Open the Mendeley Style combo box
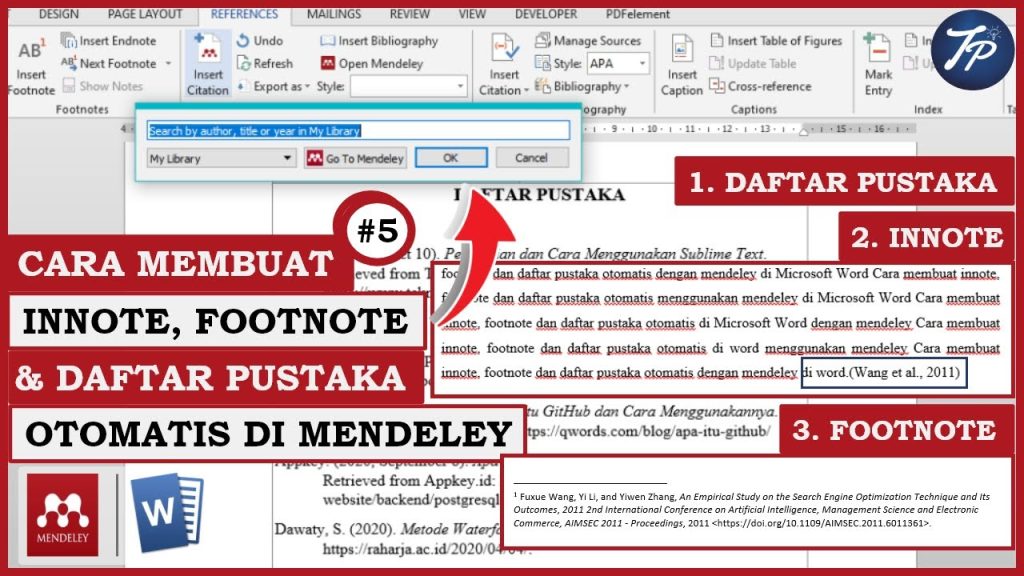The height and width of the screenshot is (576, 1024). coord(409,86)
